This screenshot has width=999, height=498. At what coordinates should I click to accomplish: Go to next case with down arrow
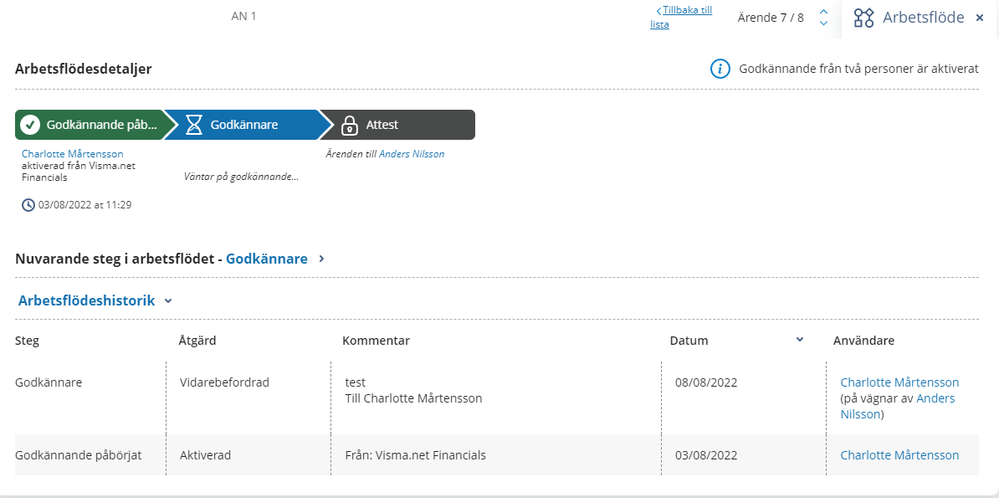point(823,24)
